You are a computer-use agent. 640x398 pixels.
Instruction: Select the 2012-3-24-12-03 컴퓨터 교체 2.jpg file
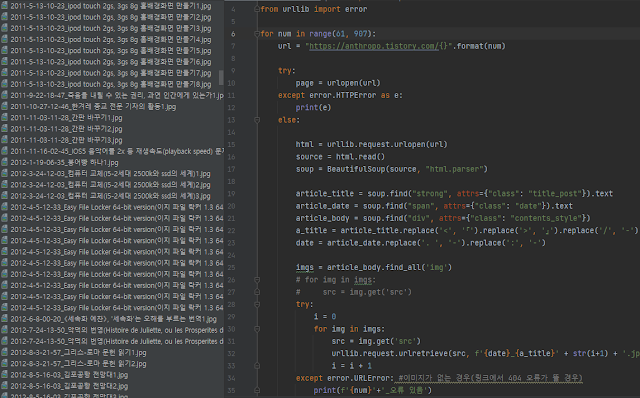pyautogui.click(x=110, y=185)
